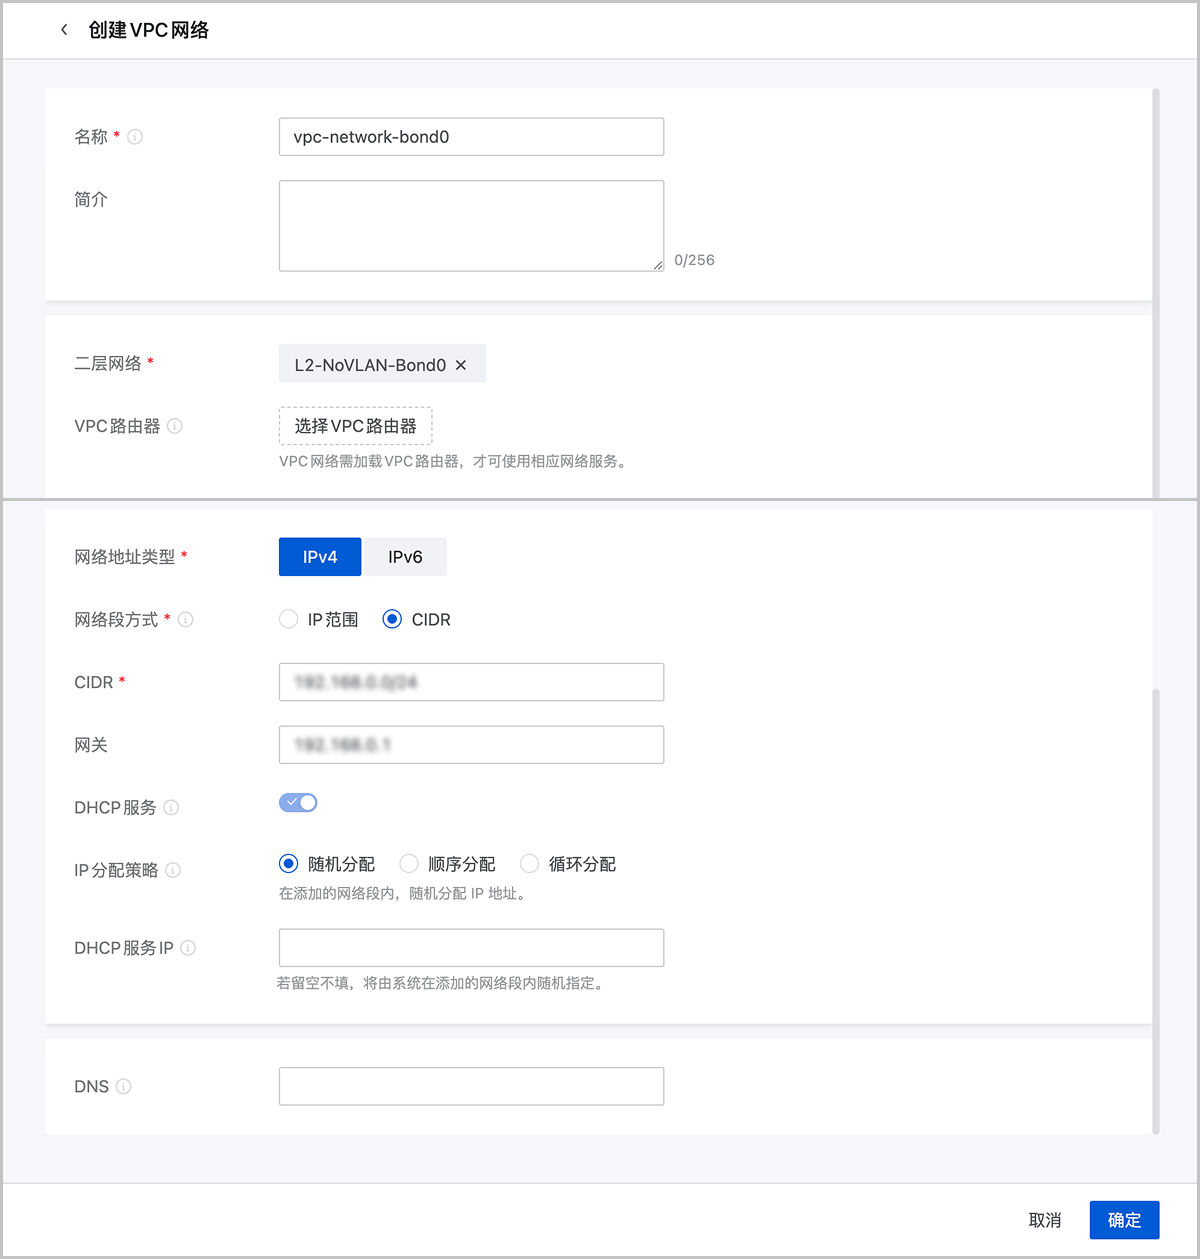Click the info icon next to VPC路由器

[175, 426]
